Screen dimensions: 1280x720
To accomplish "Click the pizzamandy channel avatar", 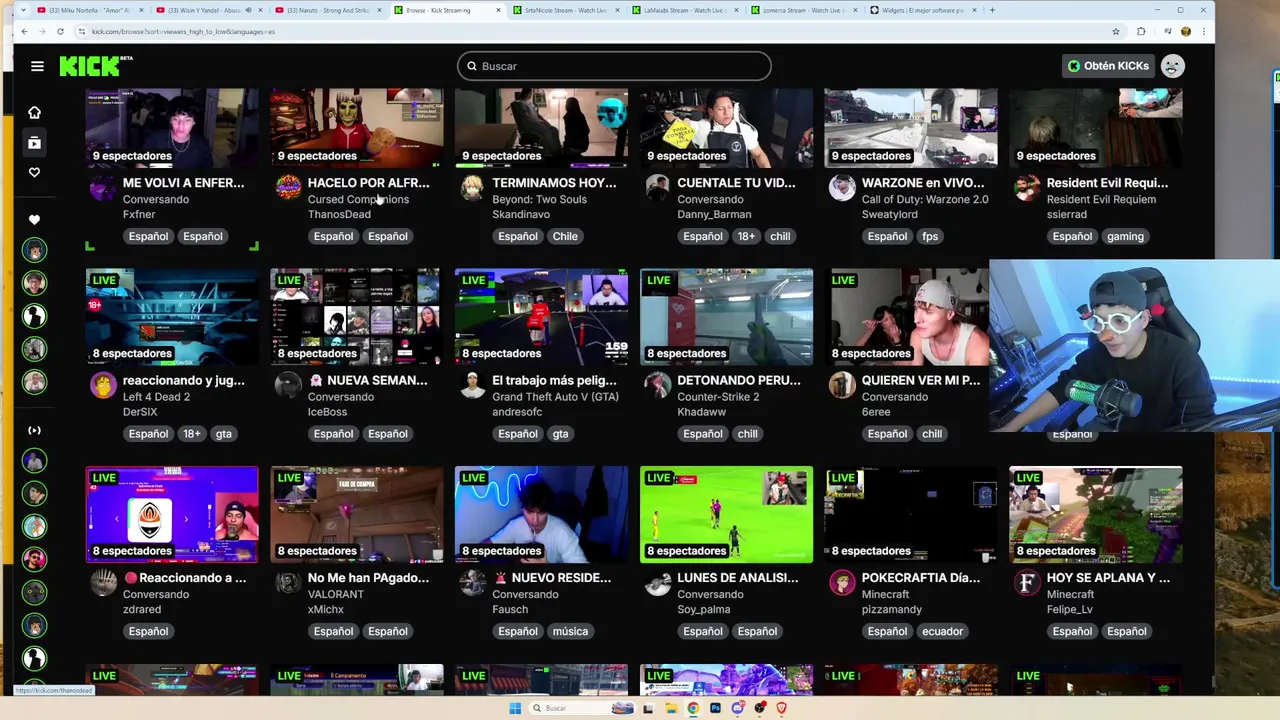I will click(x=842, y=582).
